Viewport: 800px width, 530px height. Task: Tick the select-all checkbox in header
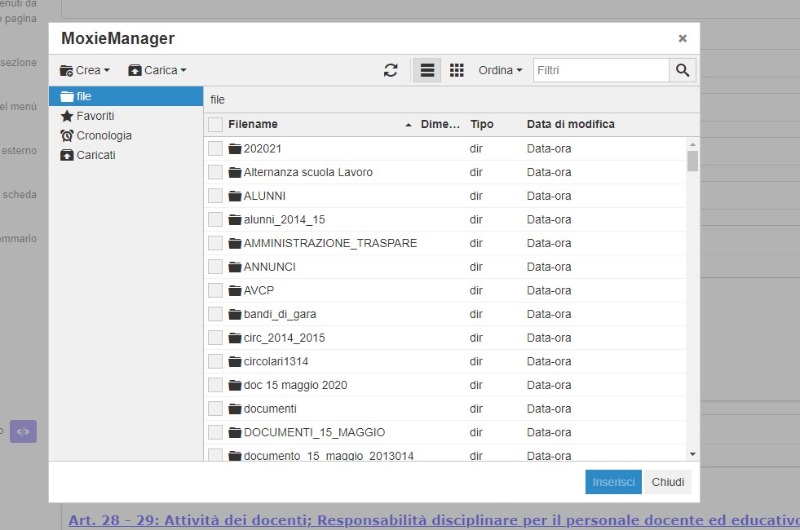click(215, 124)
